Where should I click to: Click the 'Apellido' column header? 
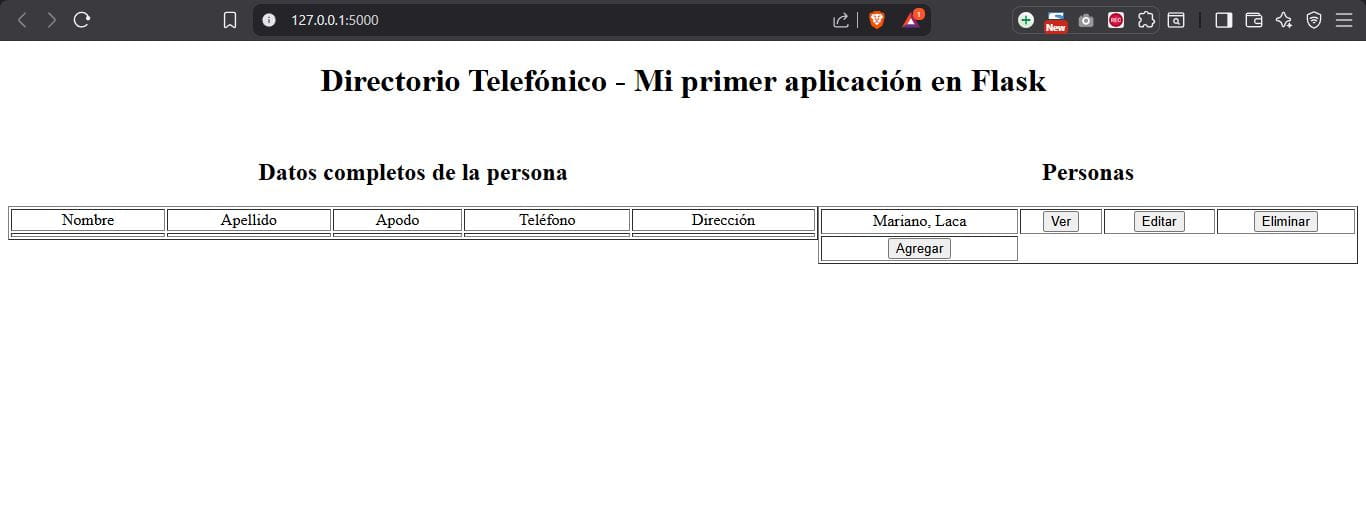248,220
